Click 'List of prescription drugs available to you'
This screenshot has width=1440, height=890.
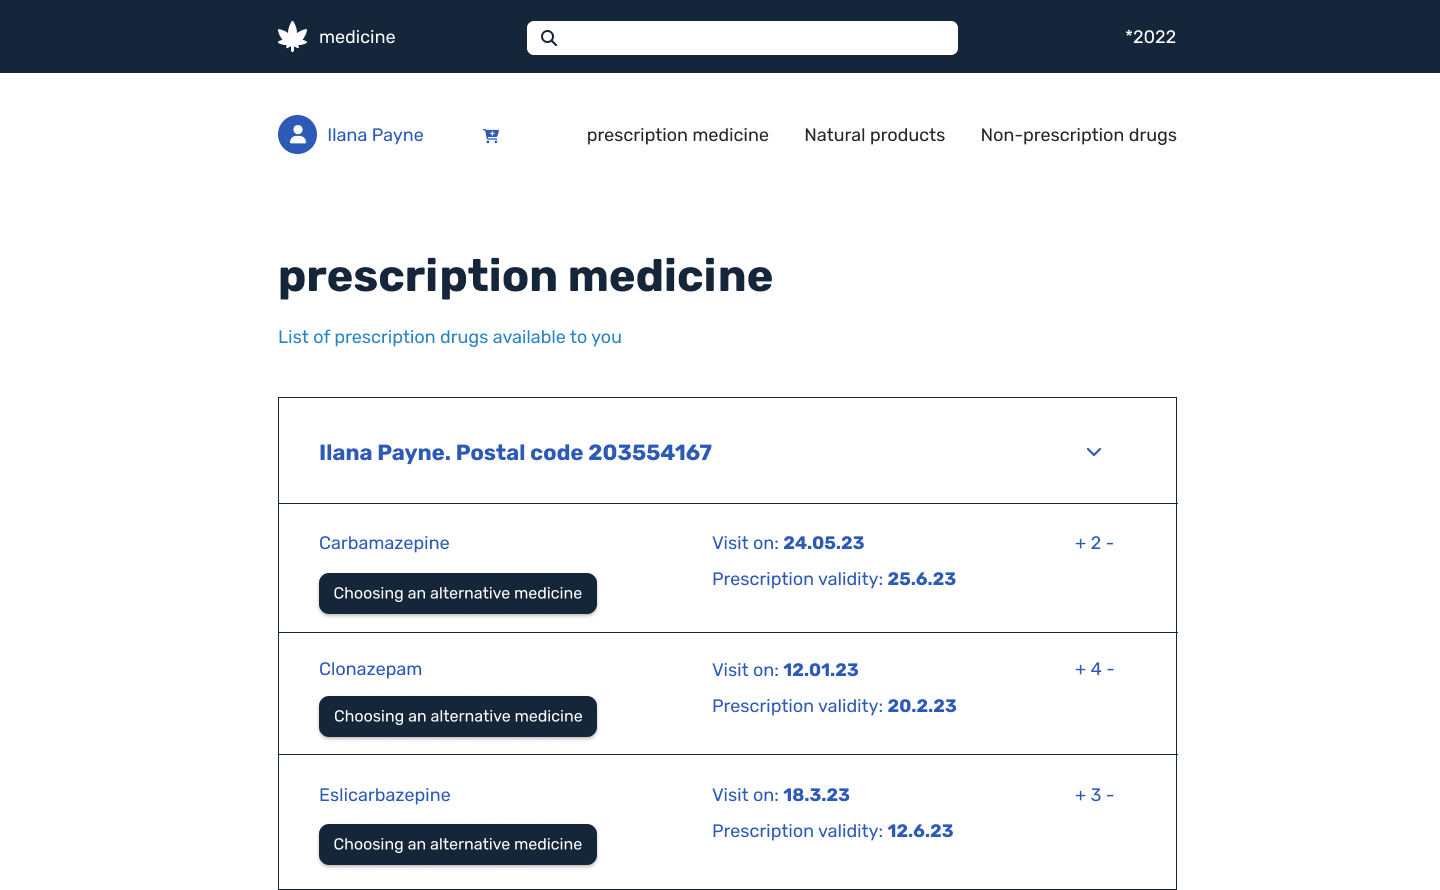[x=450, y=337]
